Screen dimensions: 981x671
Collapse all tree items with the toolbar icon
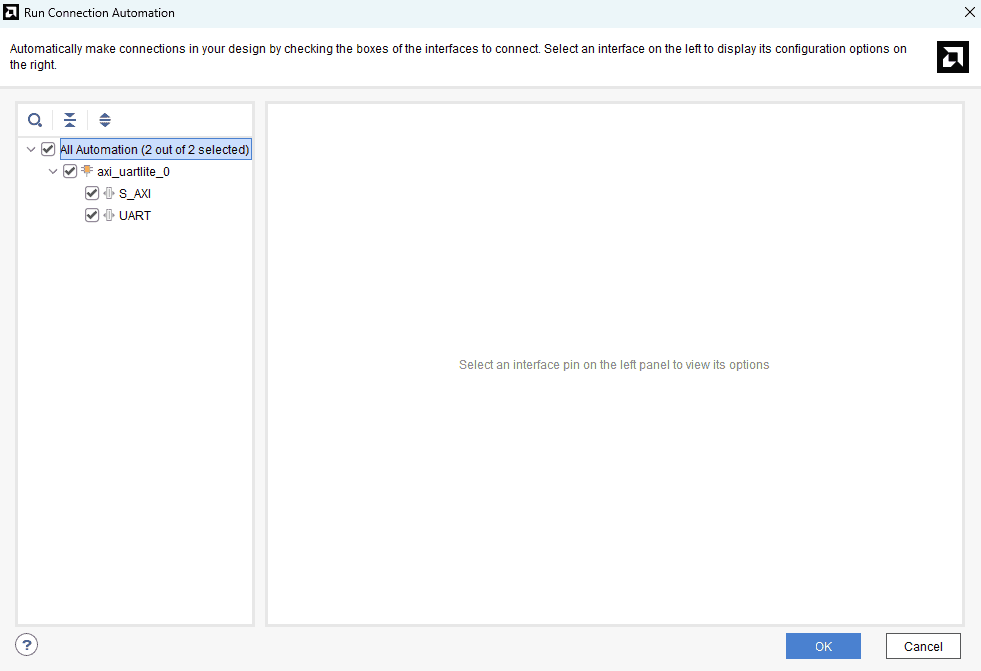[70, 120]
